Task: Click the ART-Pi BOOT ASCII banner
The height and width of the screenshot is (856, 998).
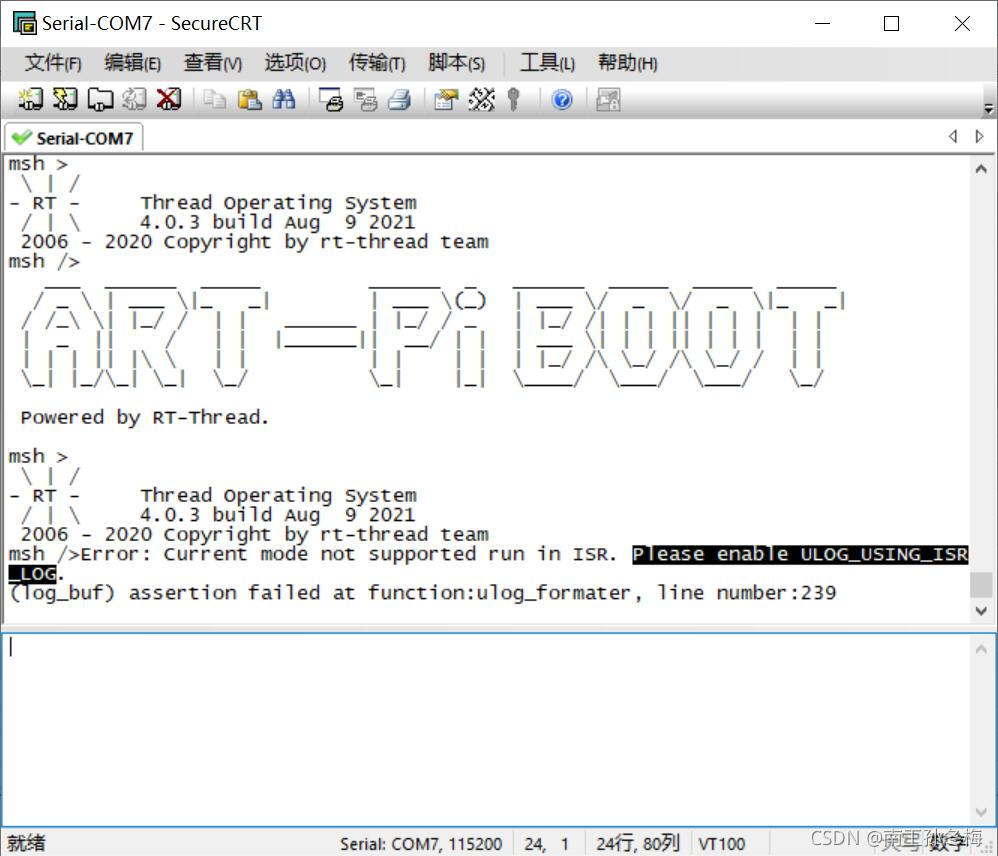Action: [433, 337]
